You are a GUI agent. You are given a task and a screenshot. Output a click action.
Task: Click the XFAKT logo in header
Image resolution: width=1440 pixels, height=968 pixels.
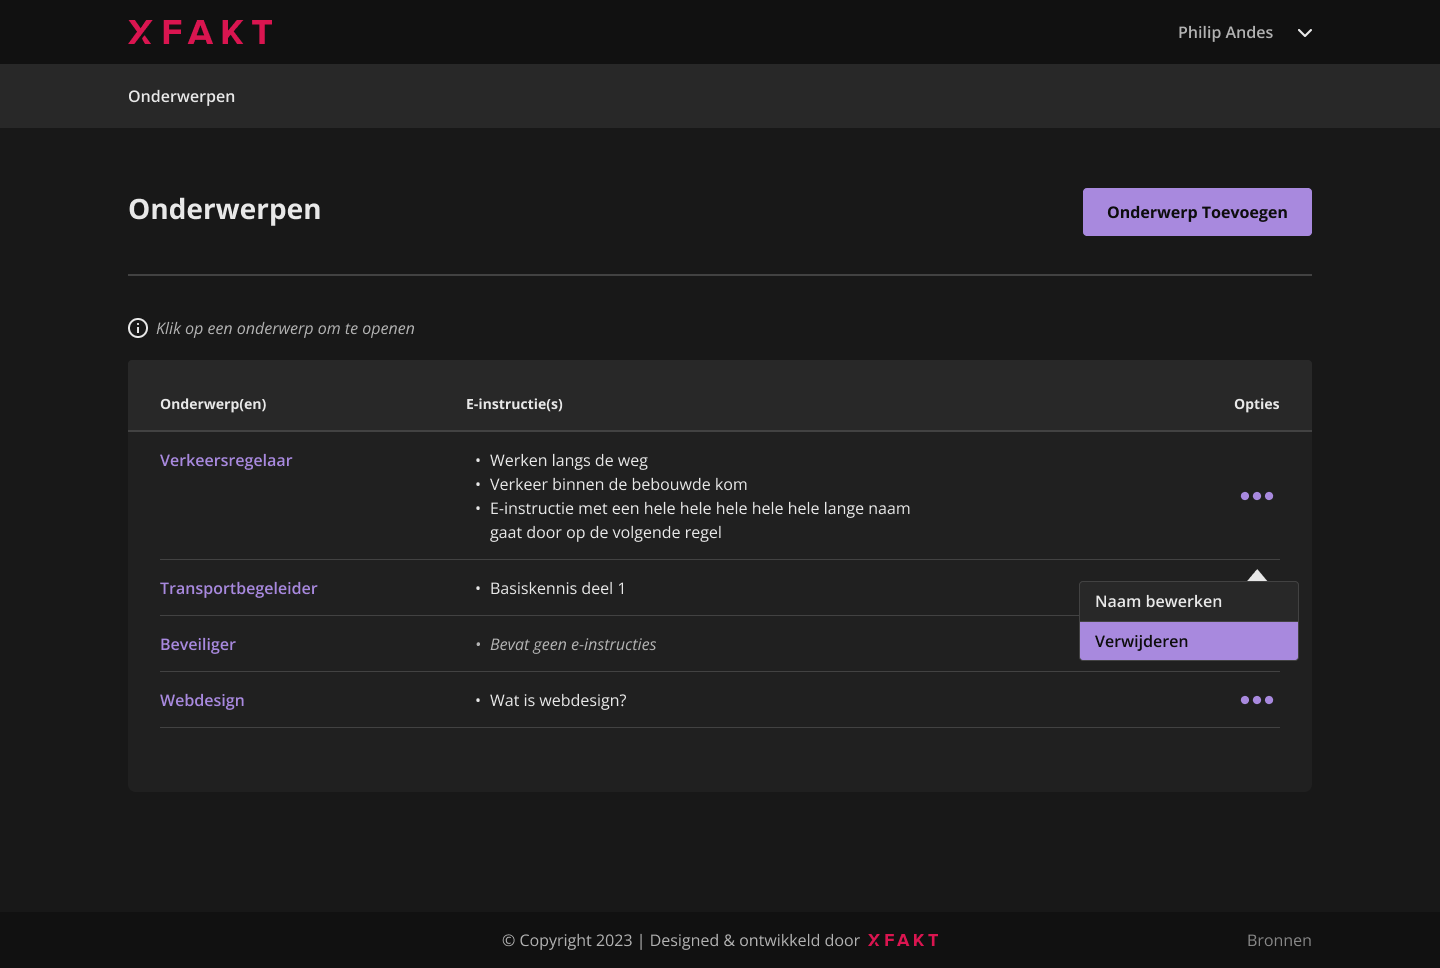click(200, 32)
